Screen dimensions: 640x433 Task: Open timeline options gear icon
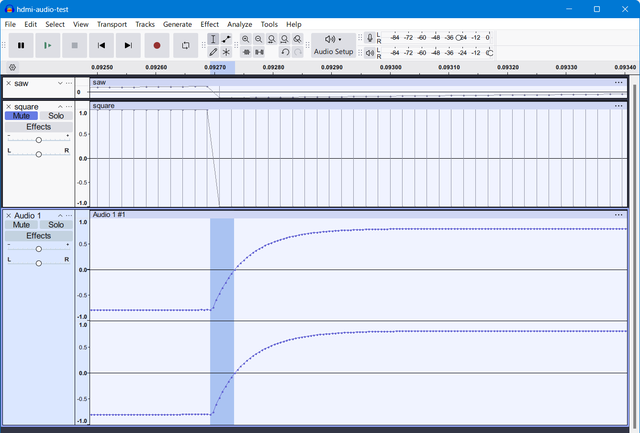tap(12, 67)
